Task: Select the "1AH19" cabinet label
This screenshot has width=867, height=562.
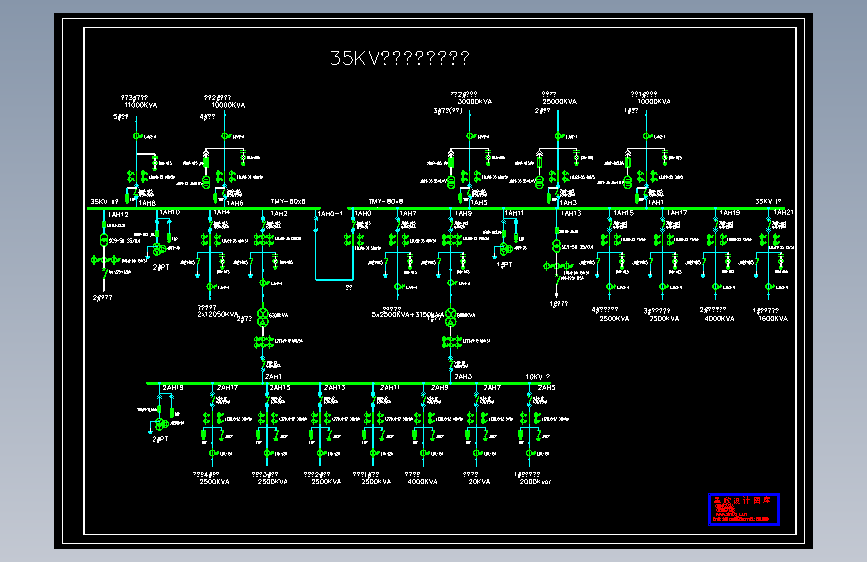Action: [x=730, y=212]
